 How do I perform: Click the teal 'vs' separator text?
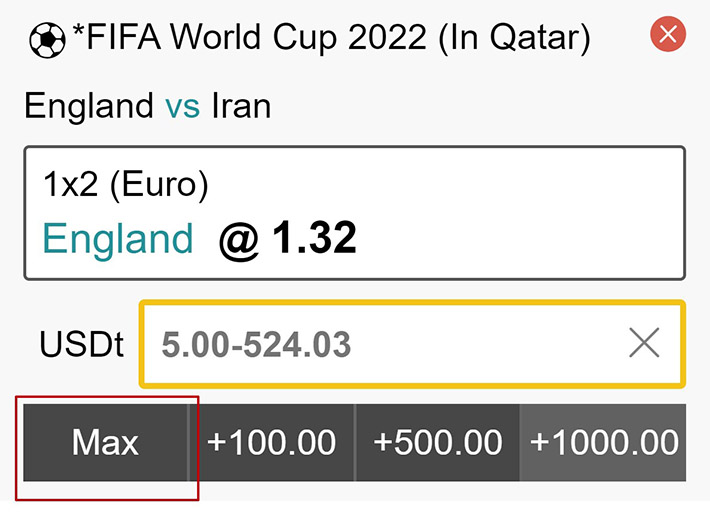tap(183, 106)
